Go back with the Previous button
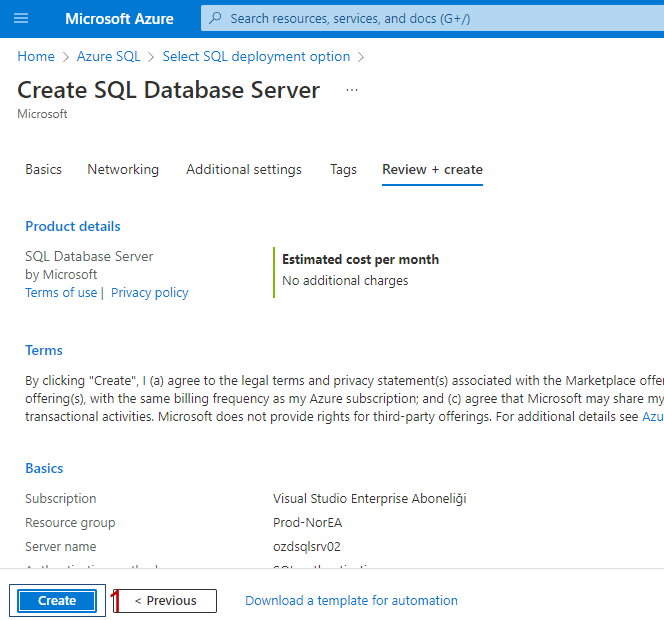The height and width of the screenshot is (620, 664). click(166, 601)
